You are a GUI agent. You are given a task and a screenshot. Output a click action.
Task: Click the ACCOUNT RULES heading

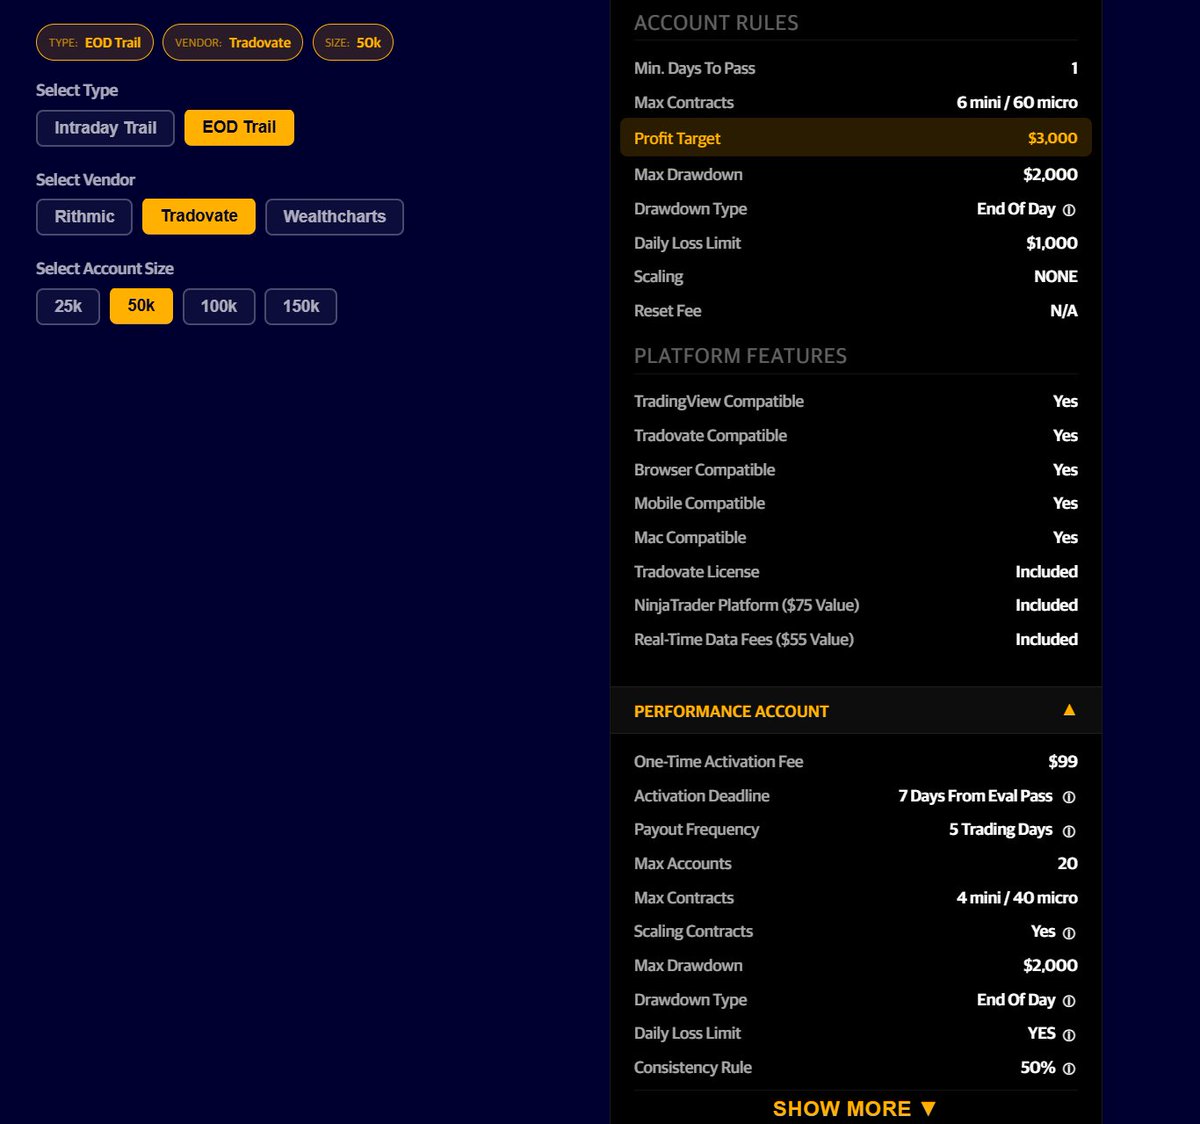coord(716,23)
